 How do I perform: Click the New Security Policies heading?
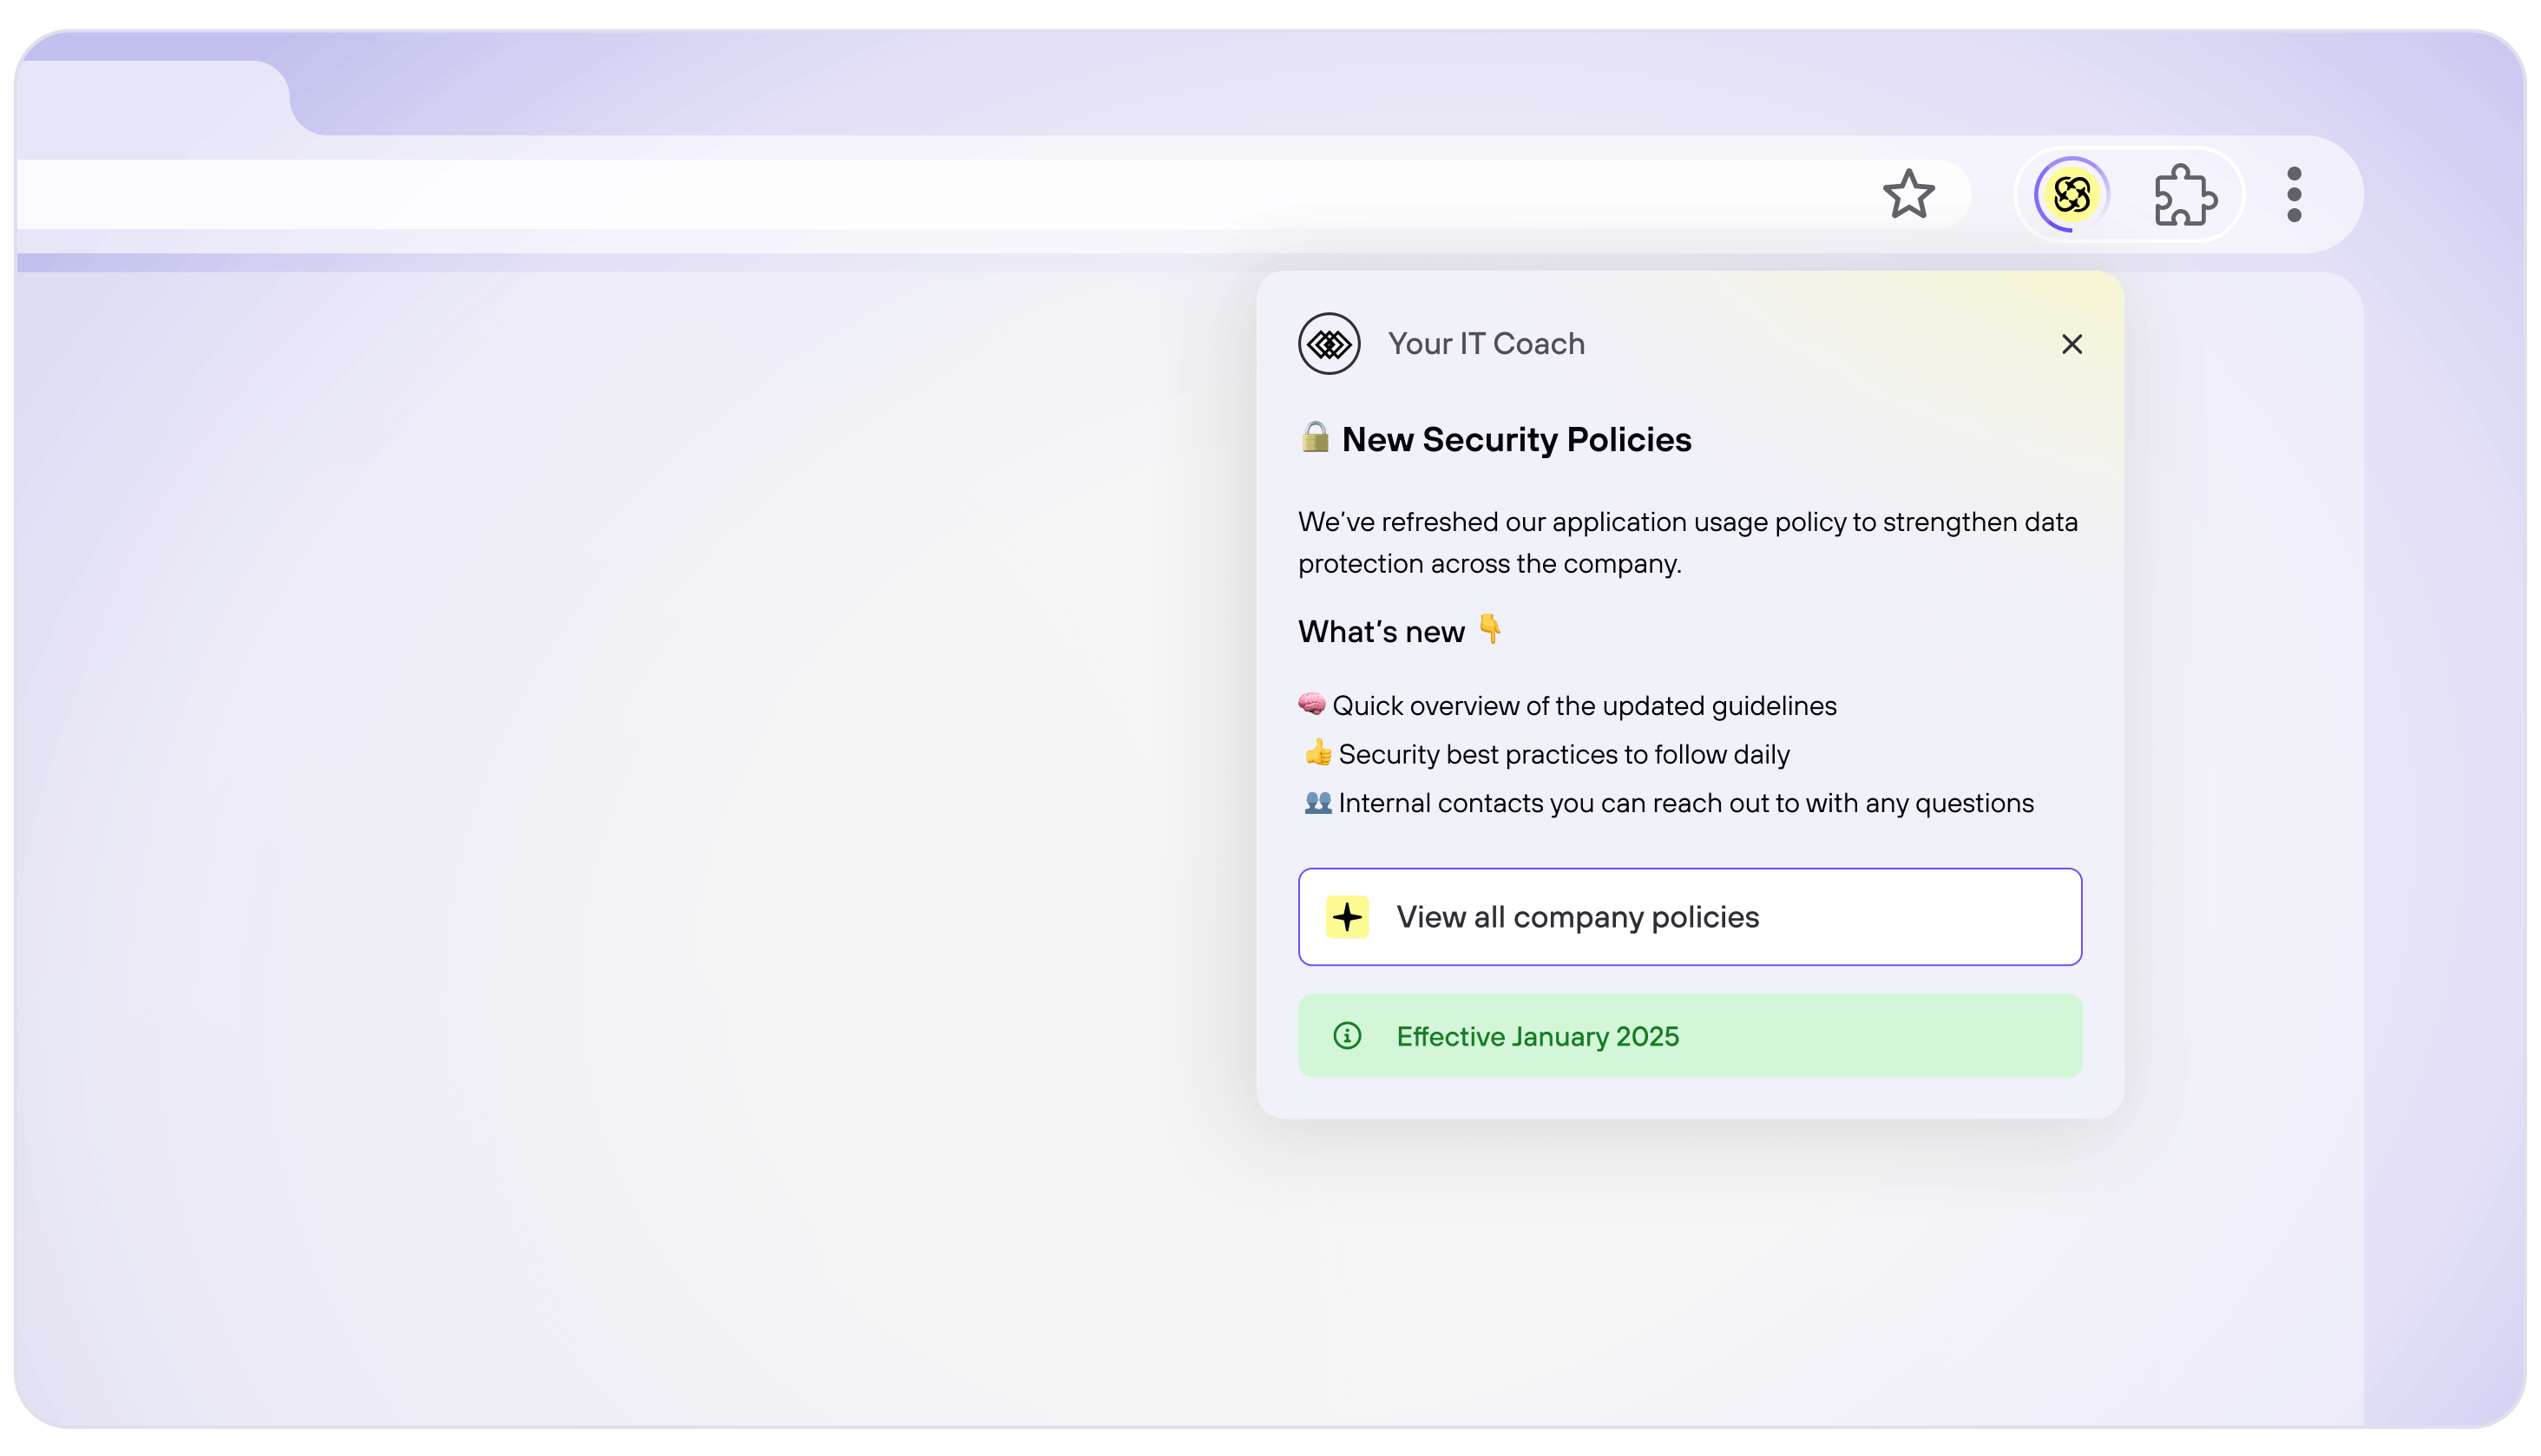point(1515,440)
